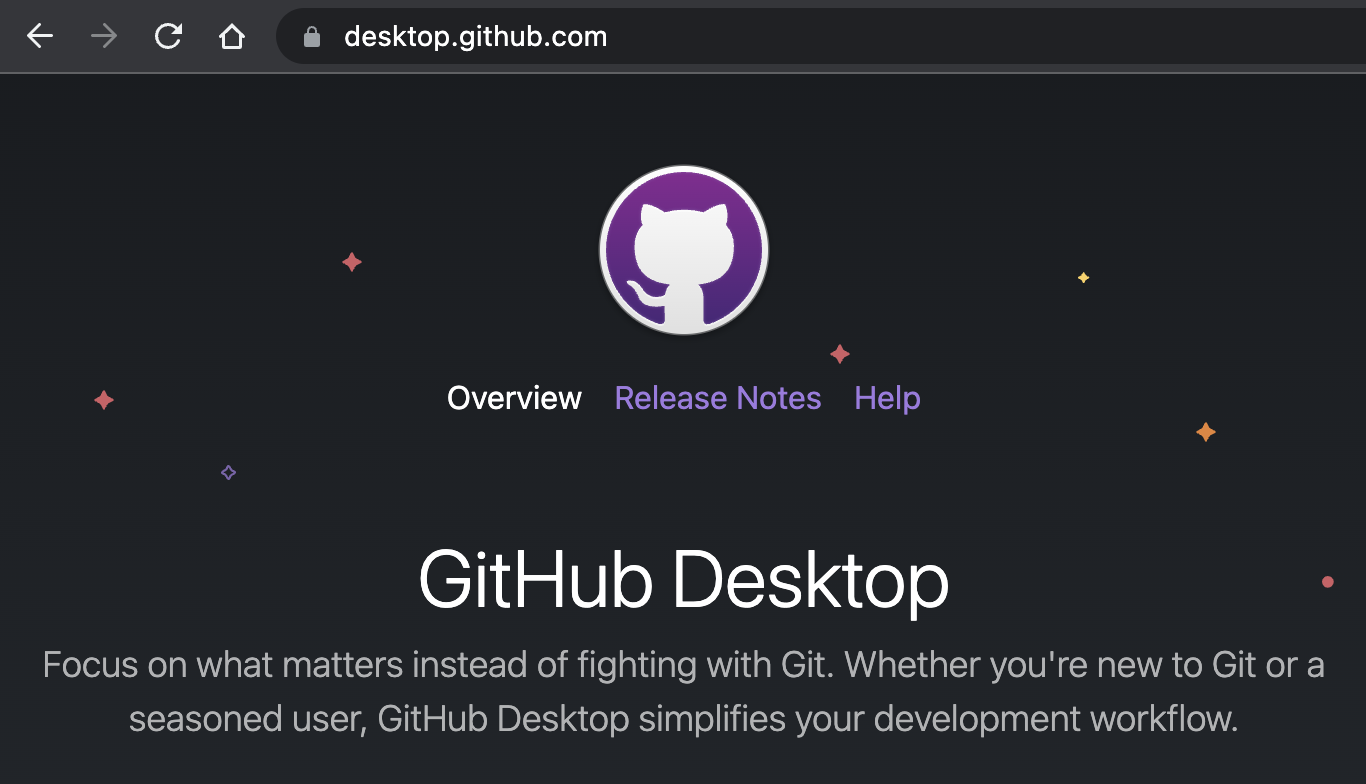
Task: Click the small yellow sparkle star
Action: click(1083, 278)
